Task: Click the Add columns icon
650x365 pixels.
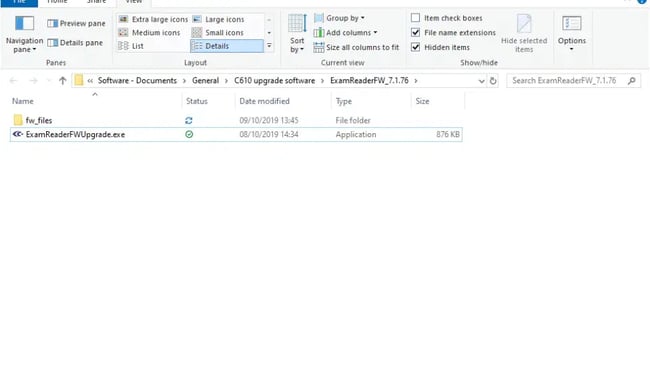Action: [318, 33]
